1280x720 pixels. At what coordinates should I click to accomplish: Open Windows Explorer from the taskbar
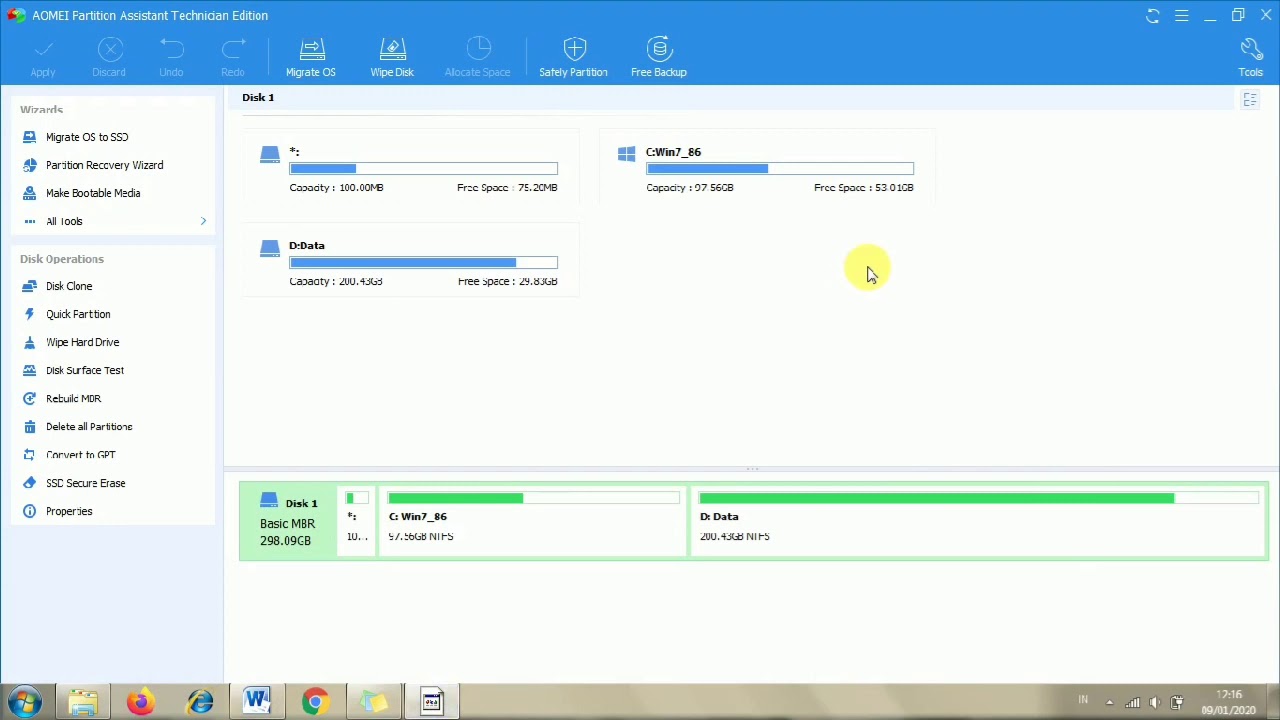coord(83,702)
